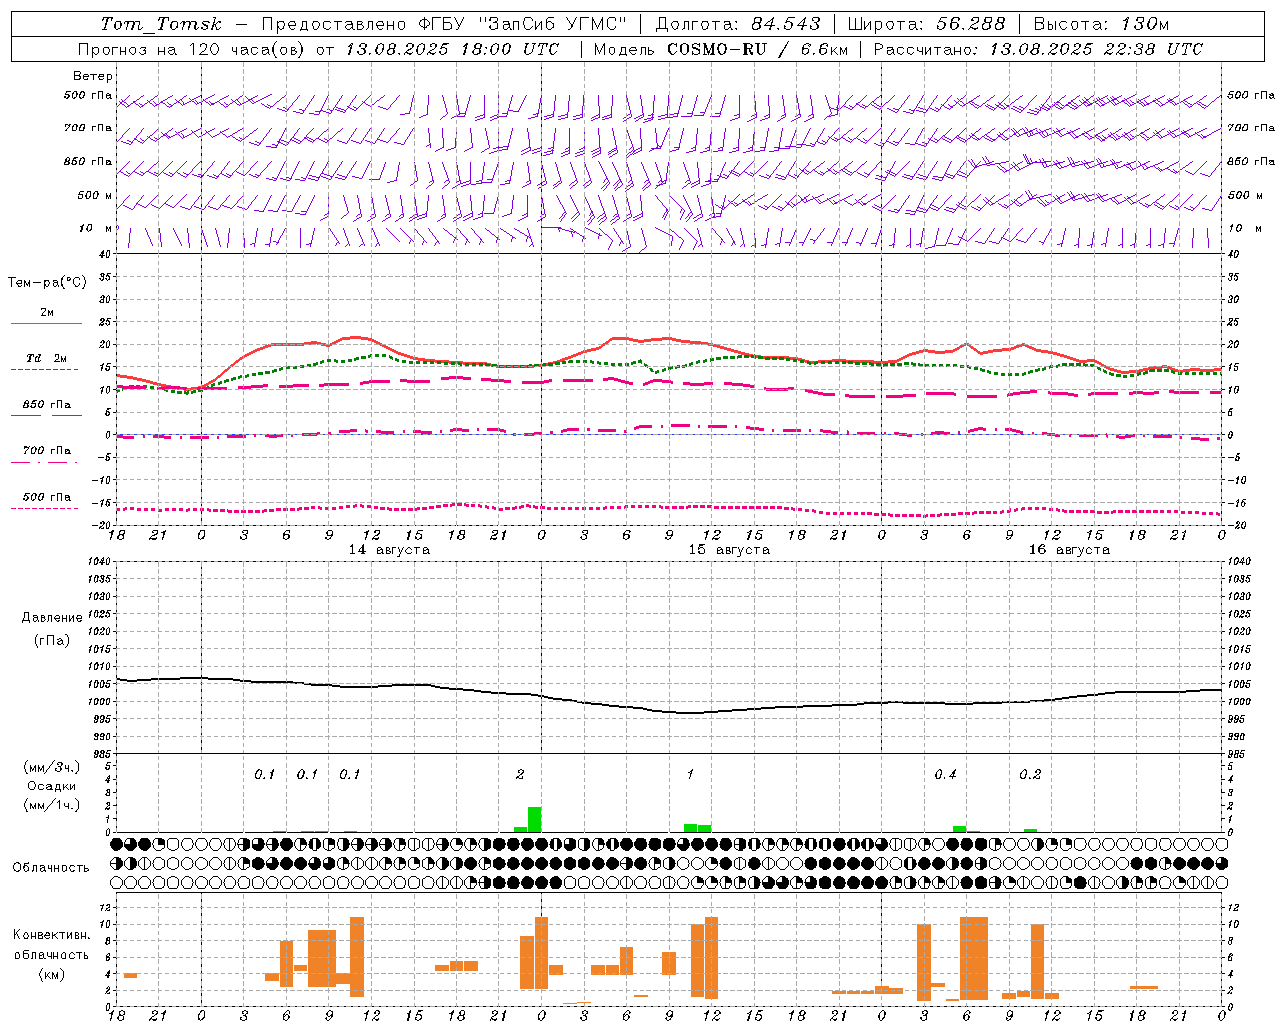Click the Tom_Tomsk station title

point(161,24)
